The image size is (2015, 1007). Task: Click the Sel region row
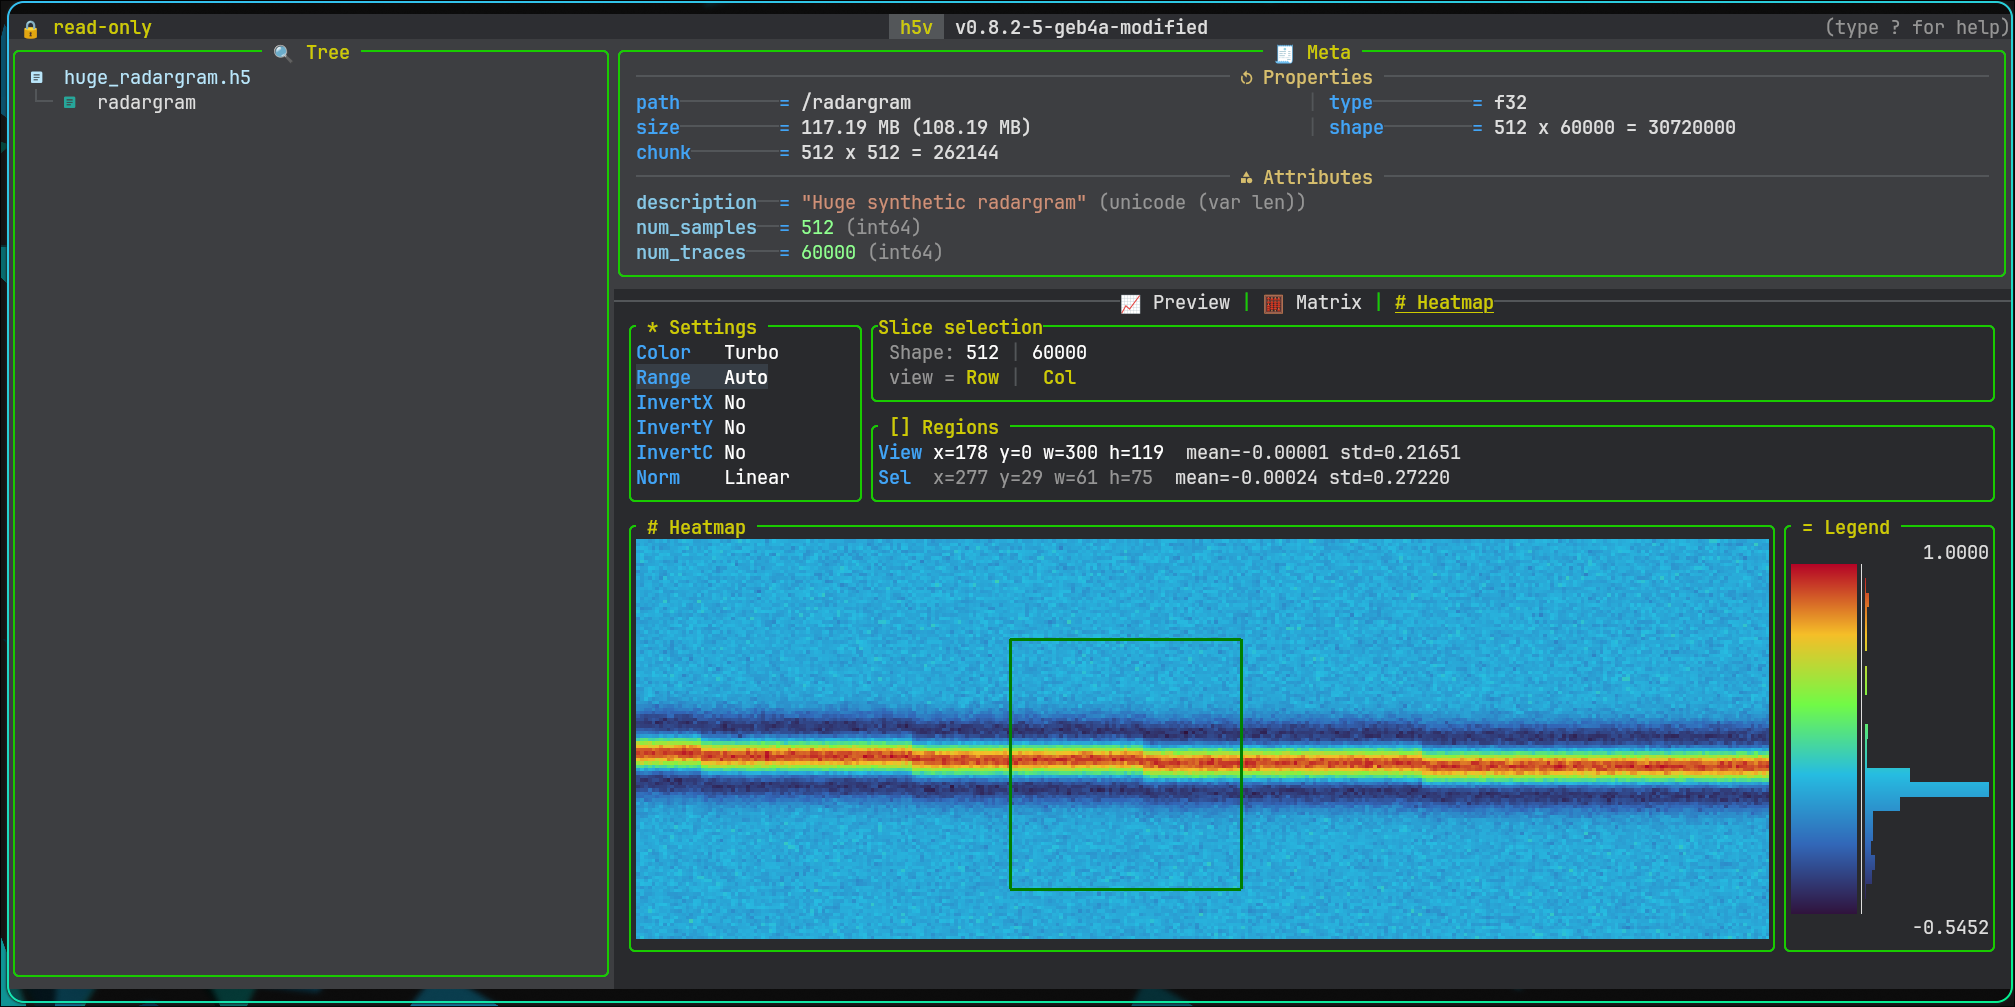1164,477
